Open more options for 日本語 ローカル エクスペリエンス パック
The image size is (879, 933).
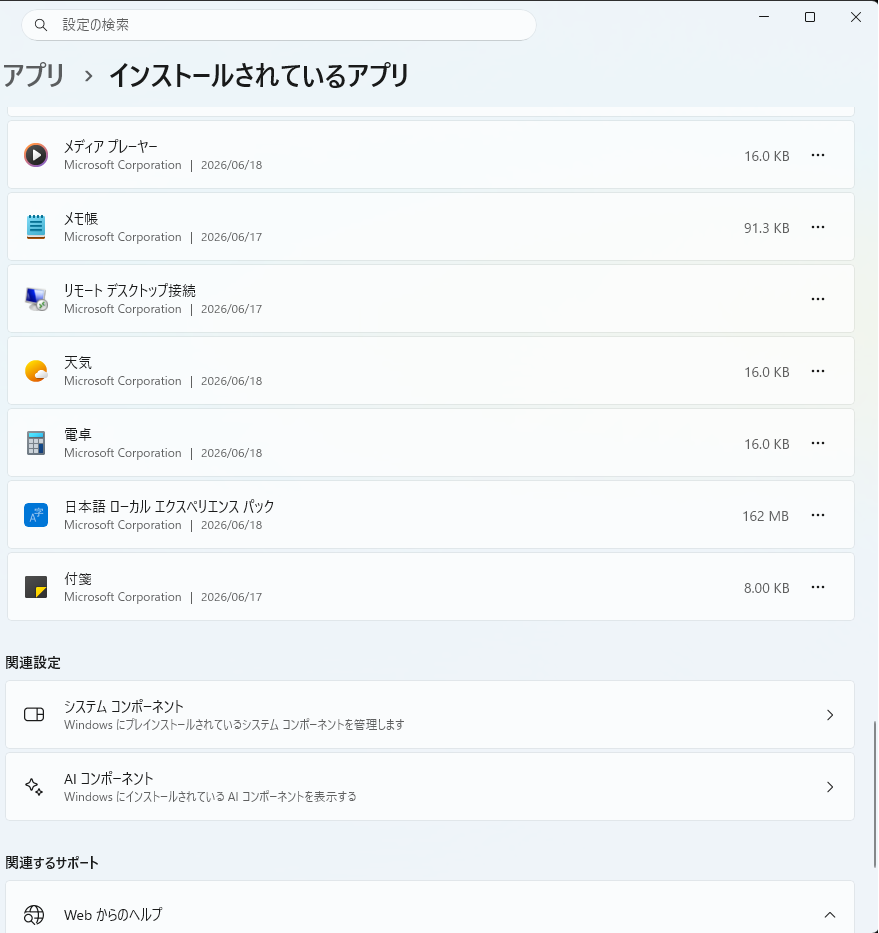click(x=818, y=515)
